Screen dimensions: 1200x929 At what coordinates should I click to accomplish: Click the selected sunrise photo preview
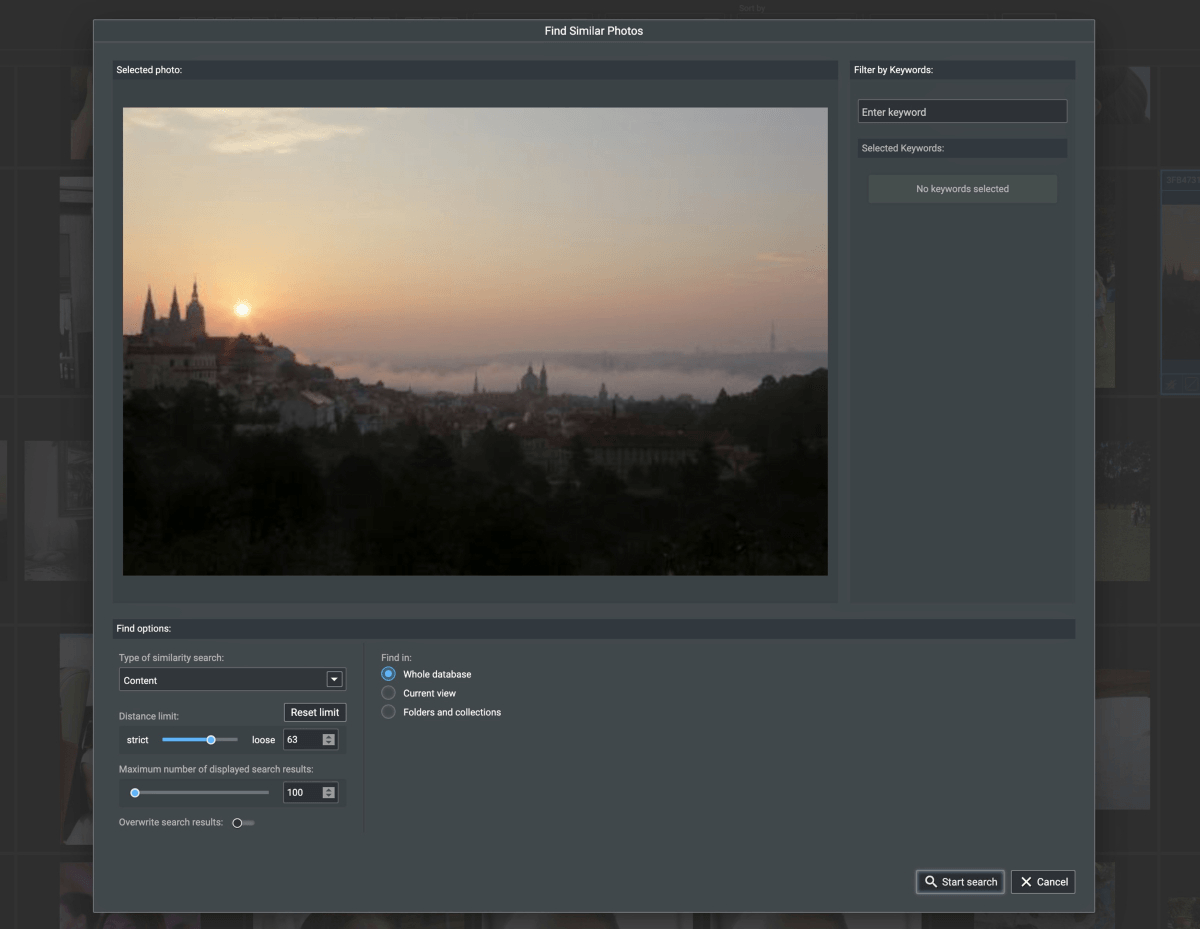click(x=474, y=341)
